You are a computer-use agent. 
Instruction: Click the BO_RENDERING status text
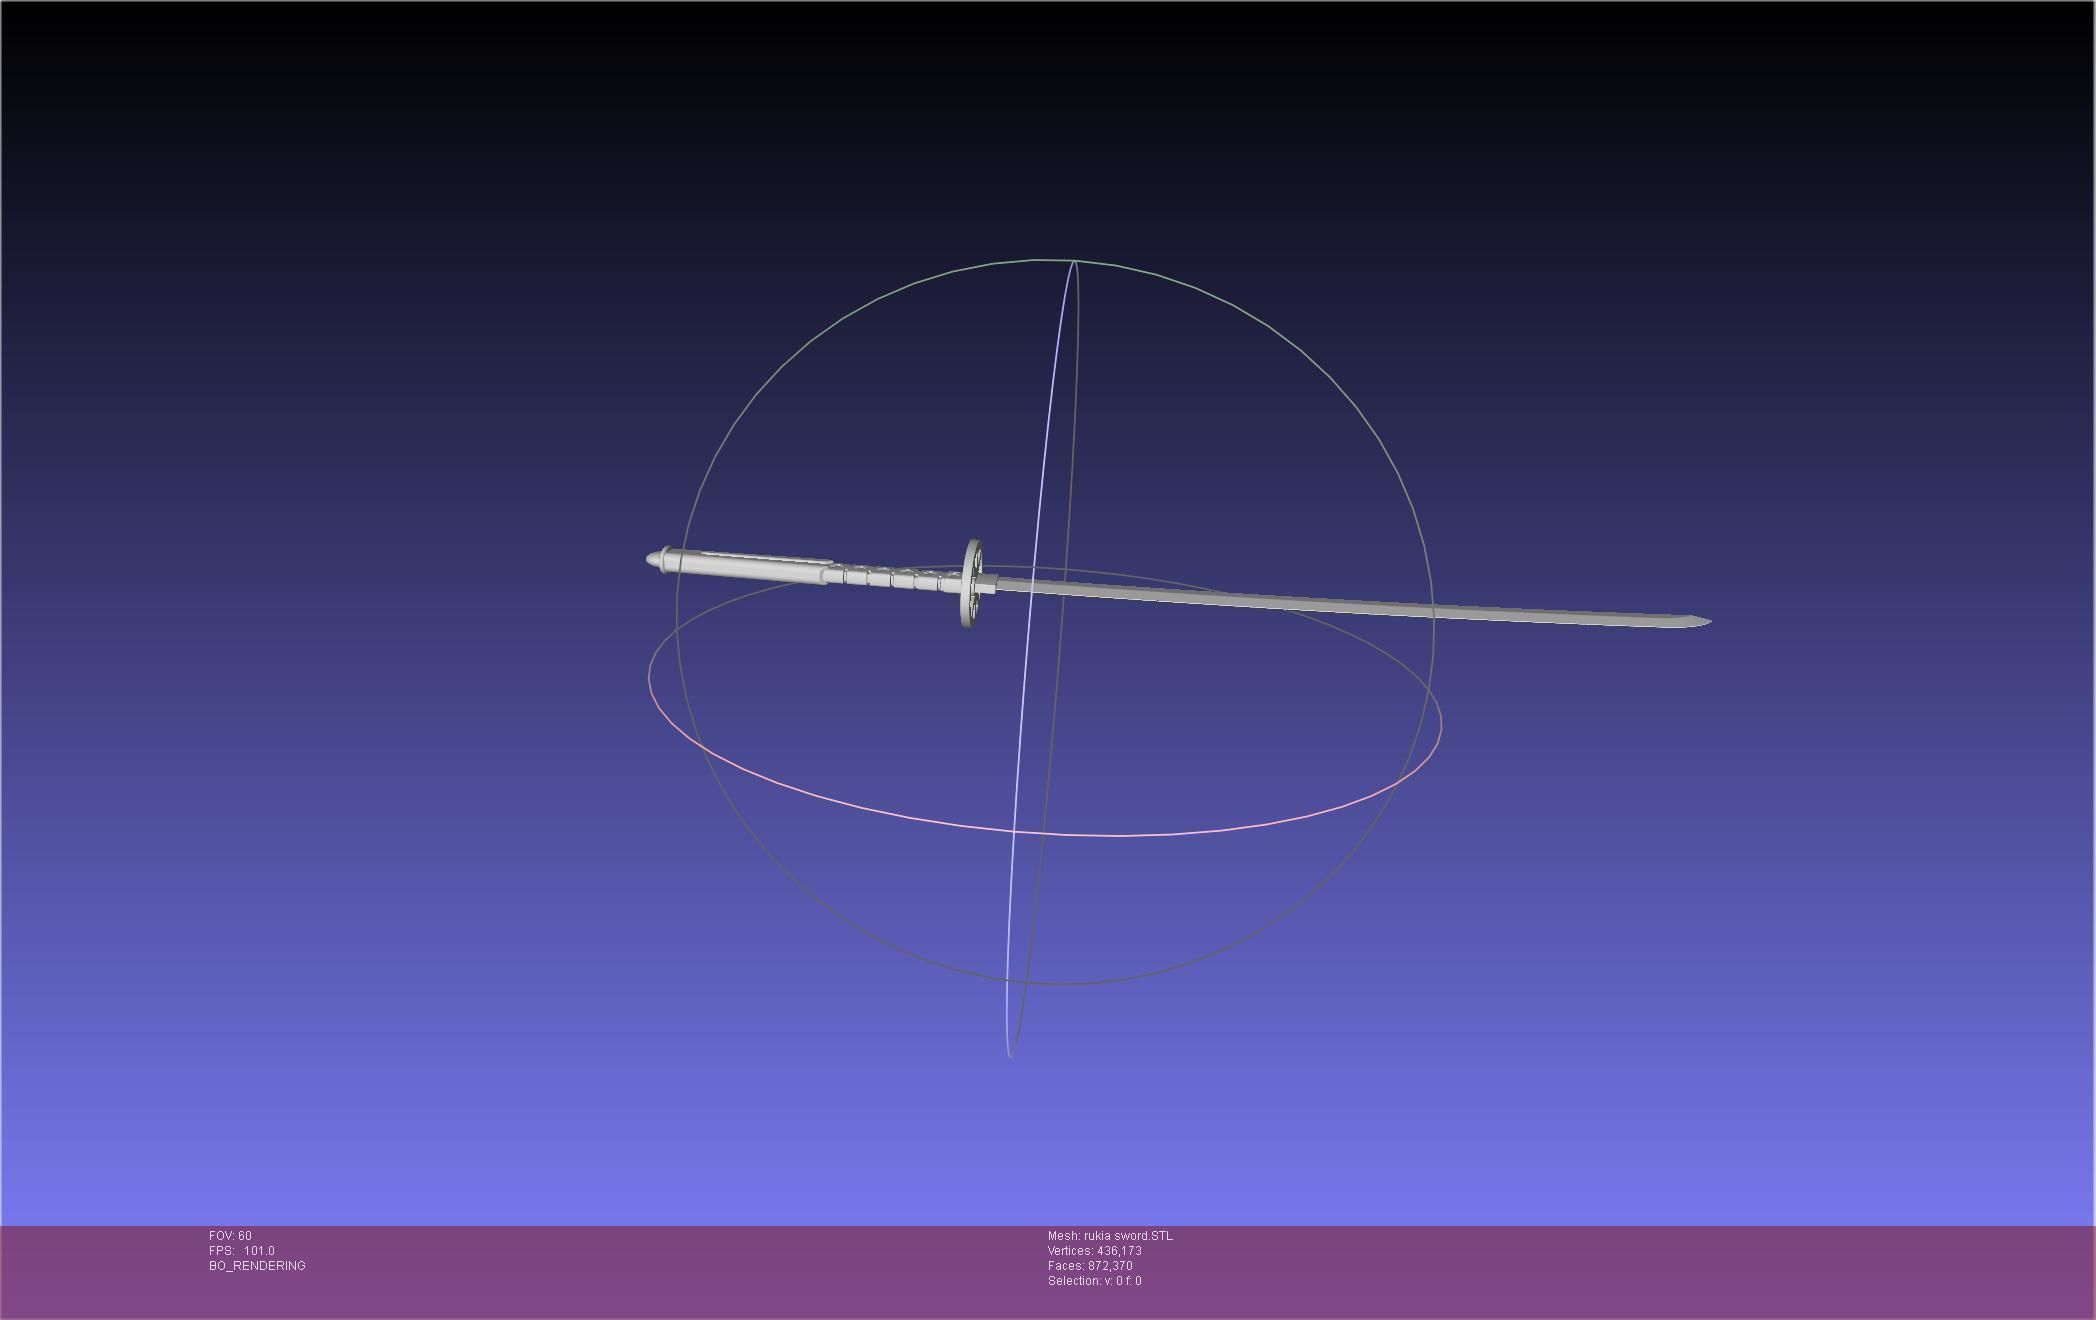tap(257, 1266)
